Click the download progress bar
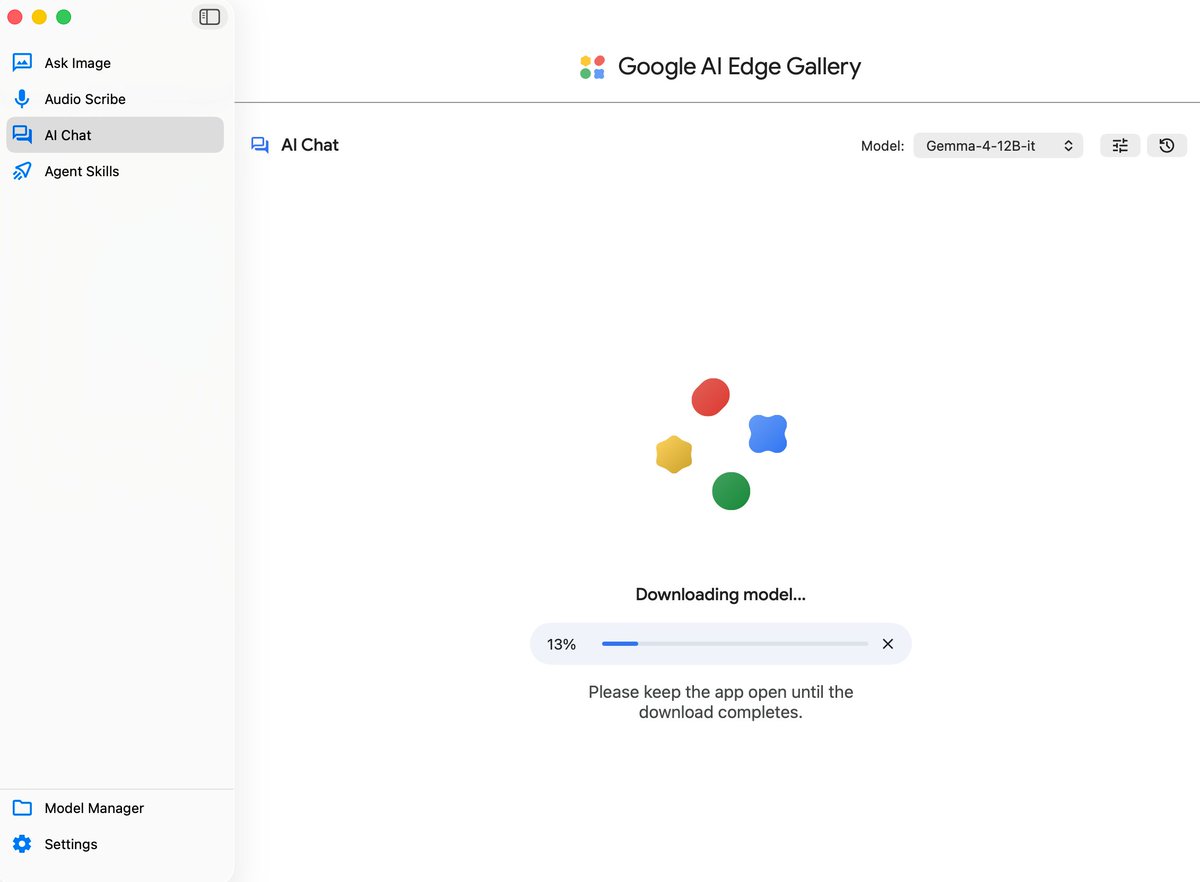 [x=735, y=644]
